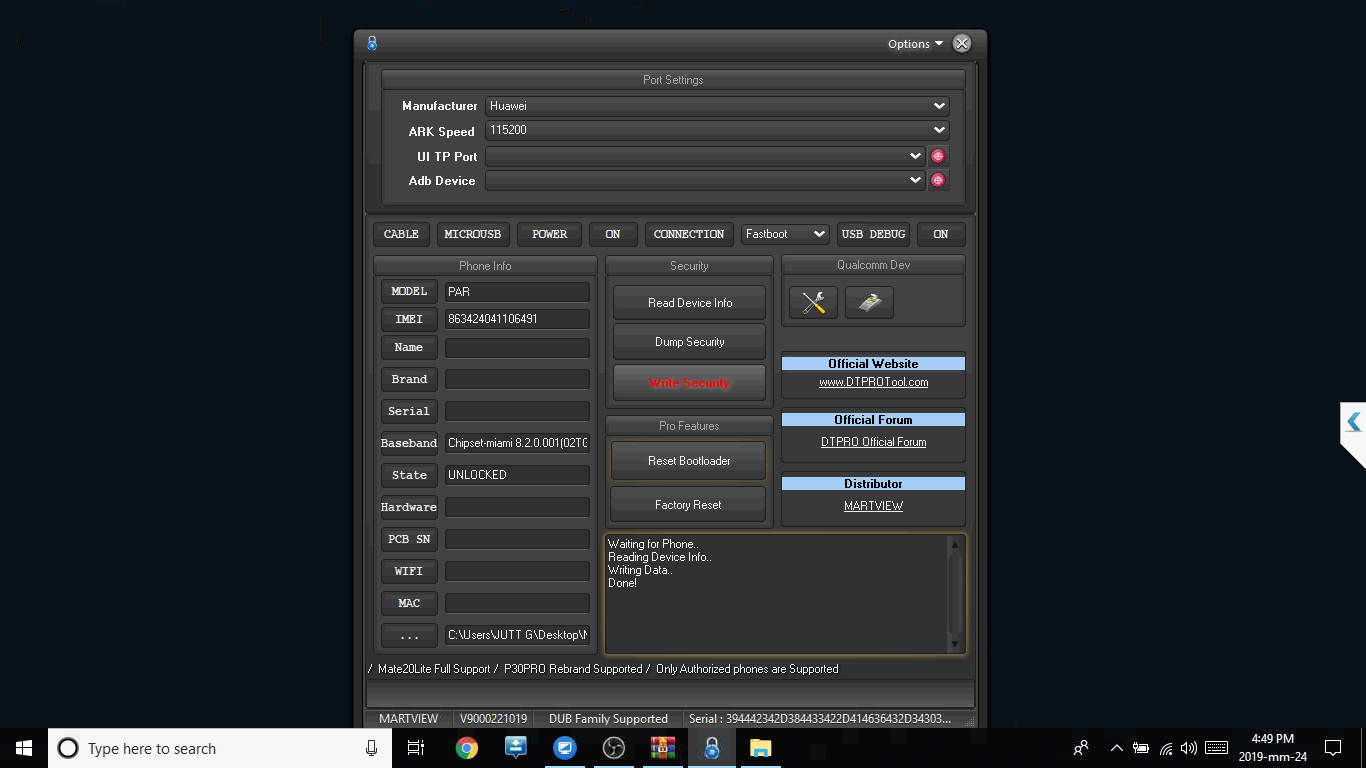Click the blue side-panel arrow at screen edge
The height and width of the screenshot is (768, 1366).
1354,422
